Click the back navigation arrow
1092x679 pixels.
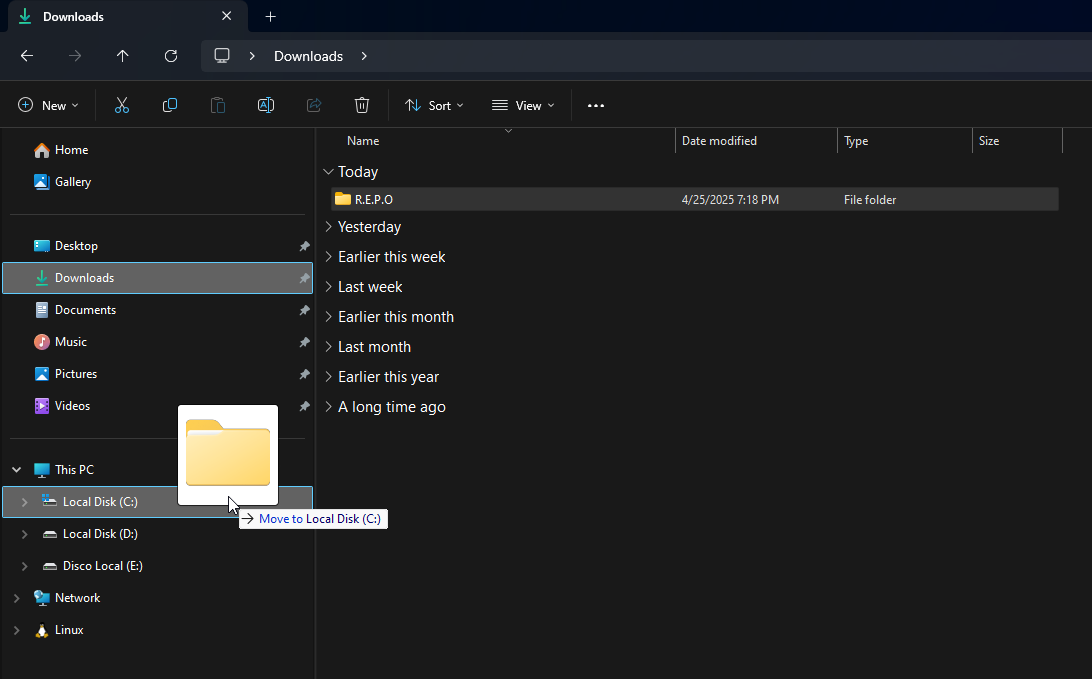[27, 56]
